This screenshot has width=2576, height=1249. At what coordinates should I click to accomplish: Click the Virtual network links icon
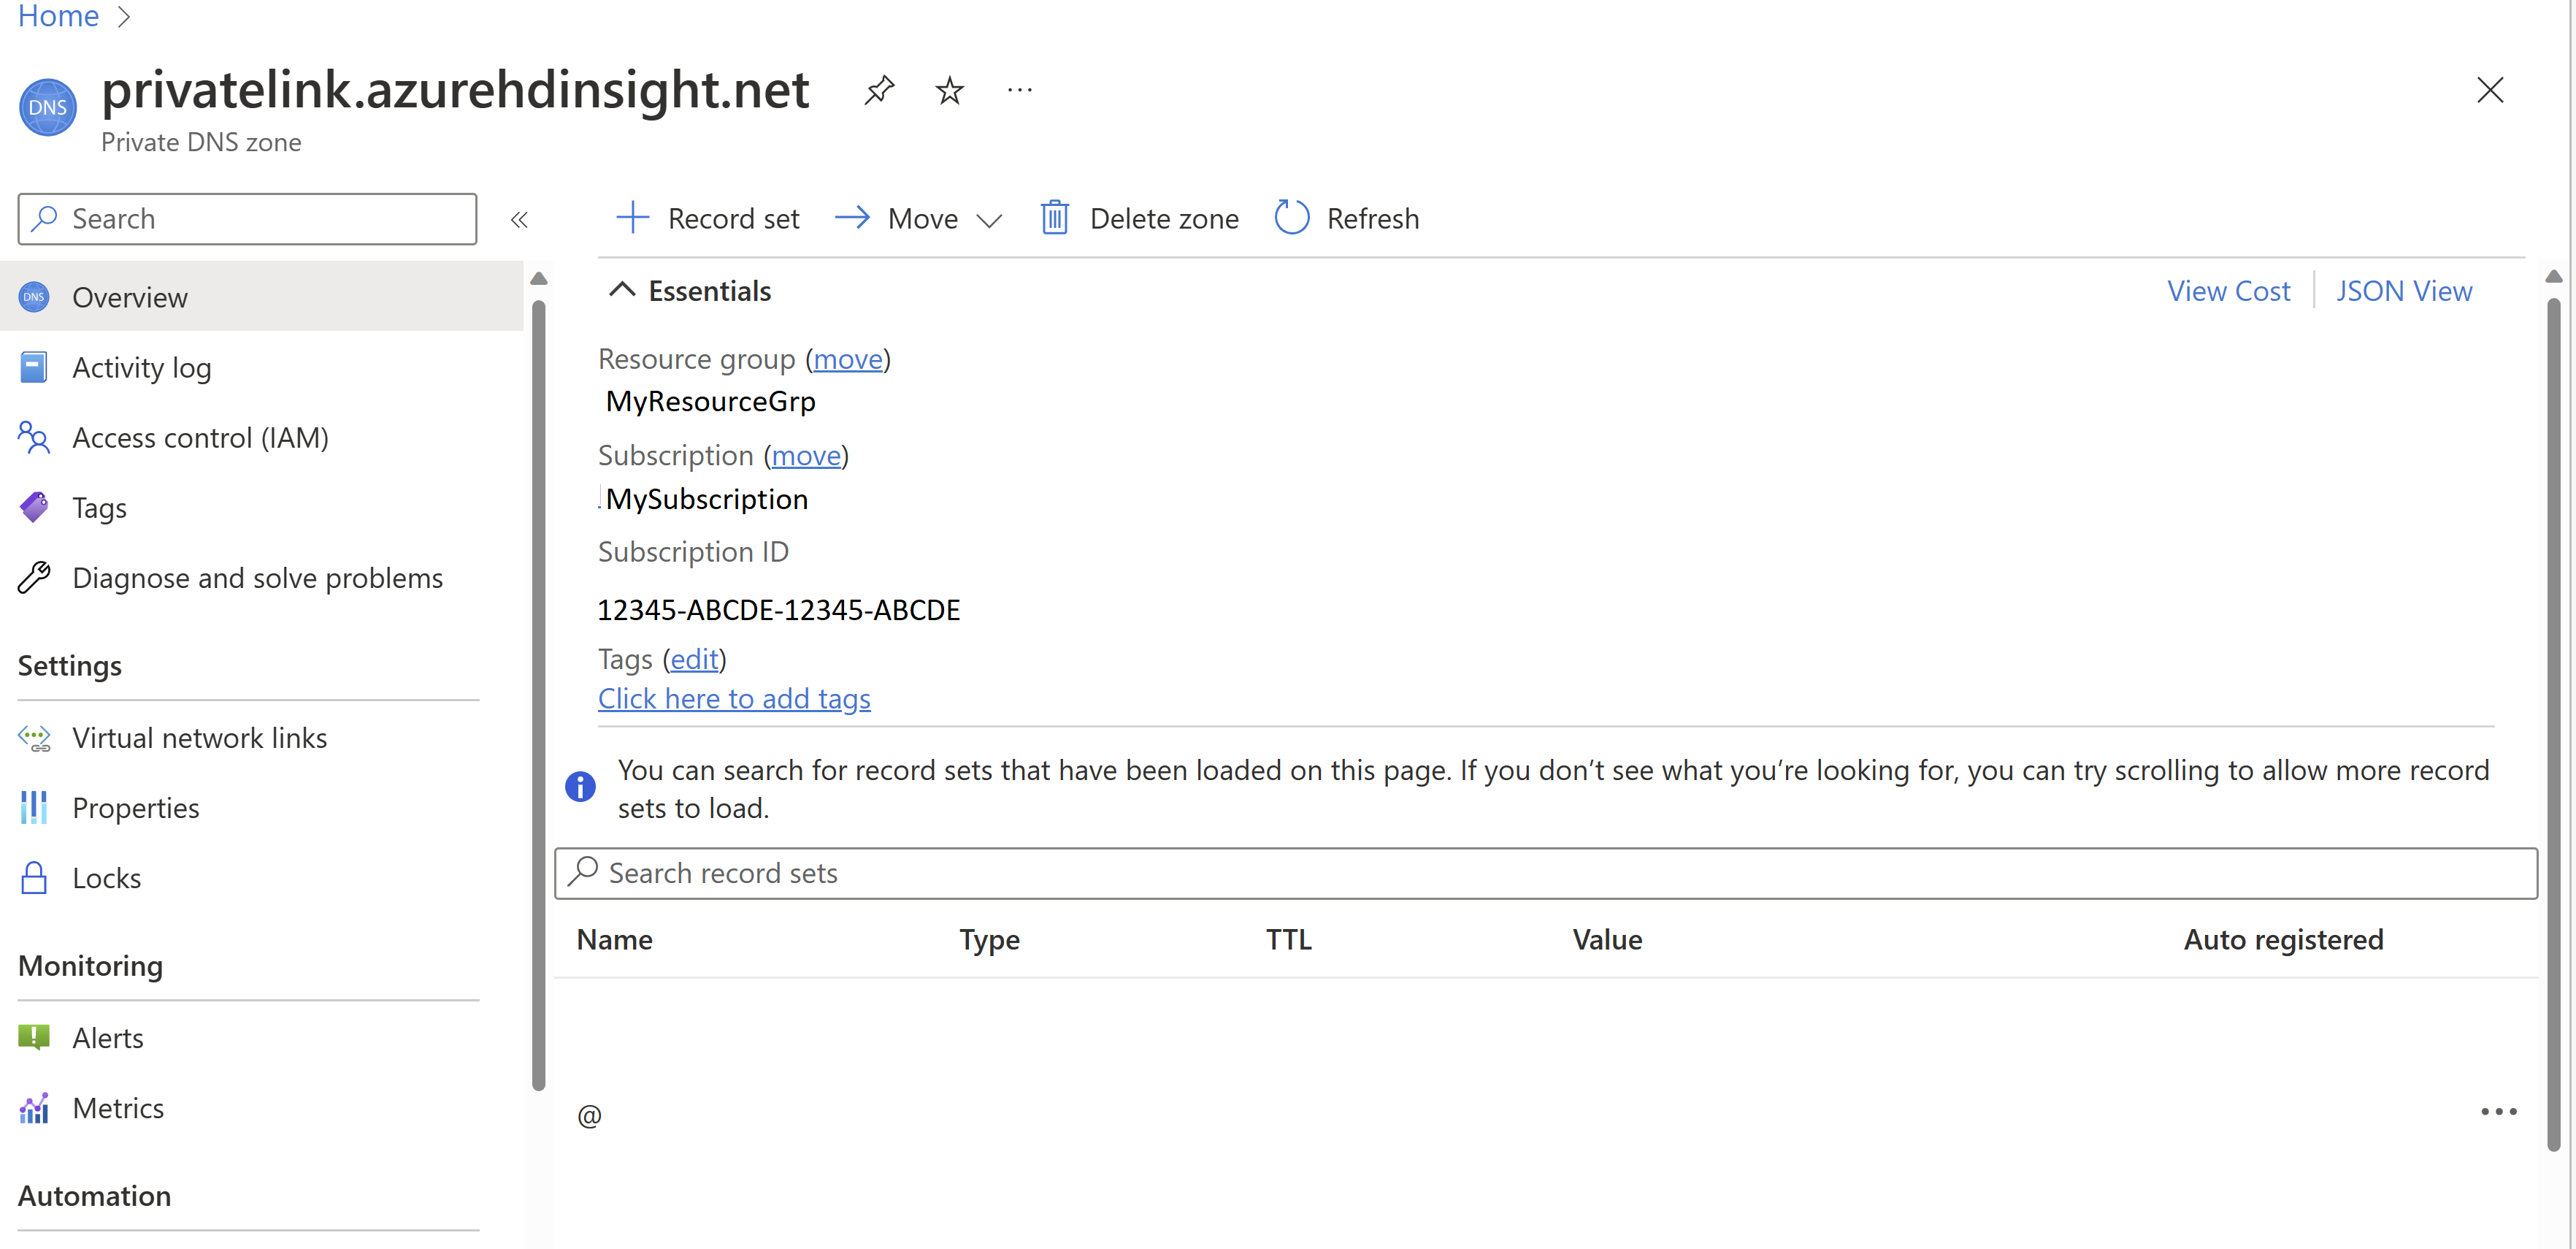coord(37,738)
